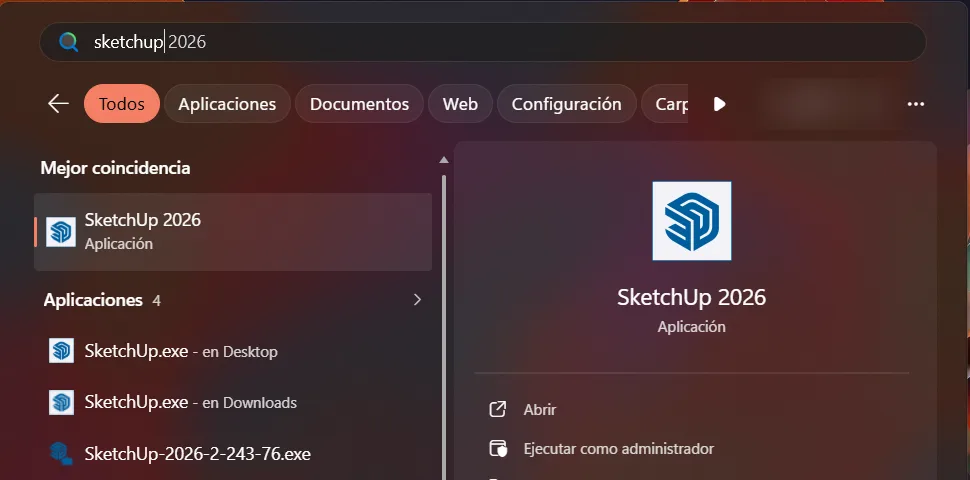Switch to the Web filter tab
The height and width of the screenshot is (480, 970).
click(x=460, y=104)
